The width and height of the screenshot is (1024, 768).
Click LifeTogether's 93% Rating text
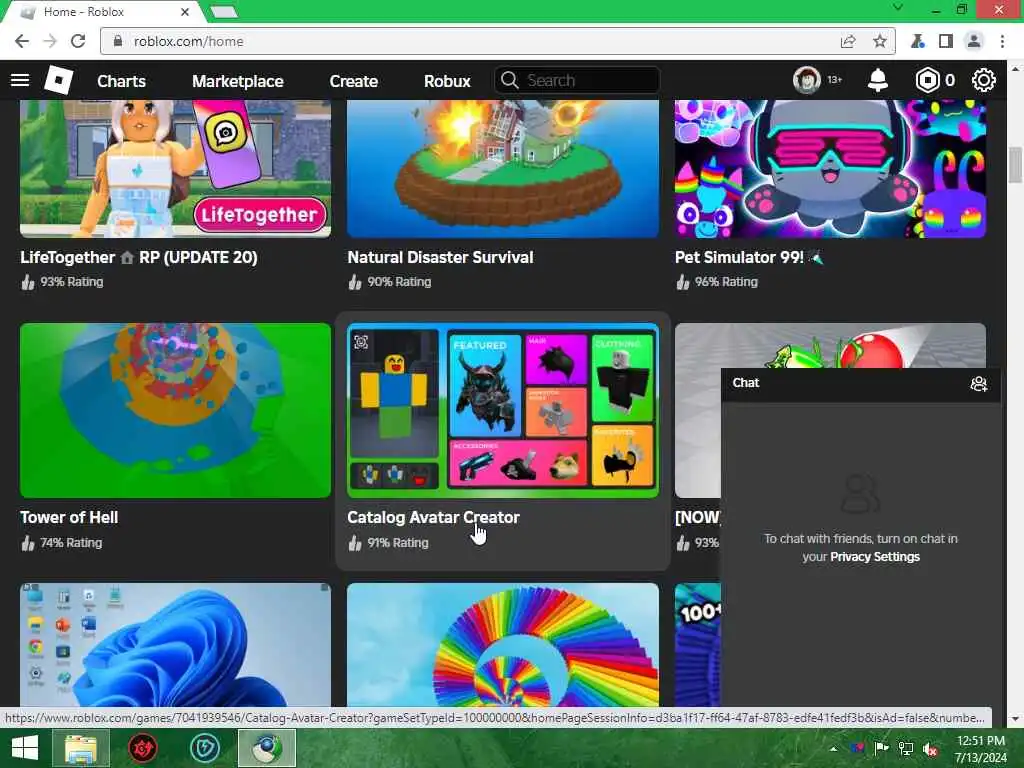(72, 282)
